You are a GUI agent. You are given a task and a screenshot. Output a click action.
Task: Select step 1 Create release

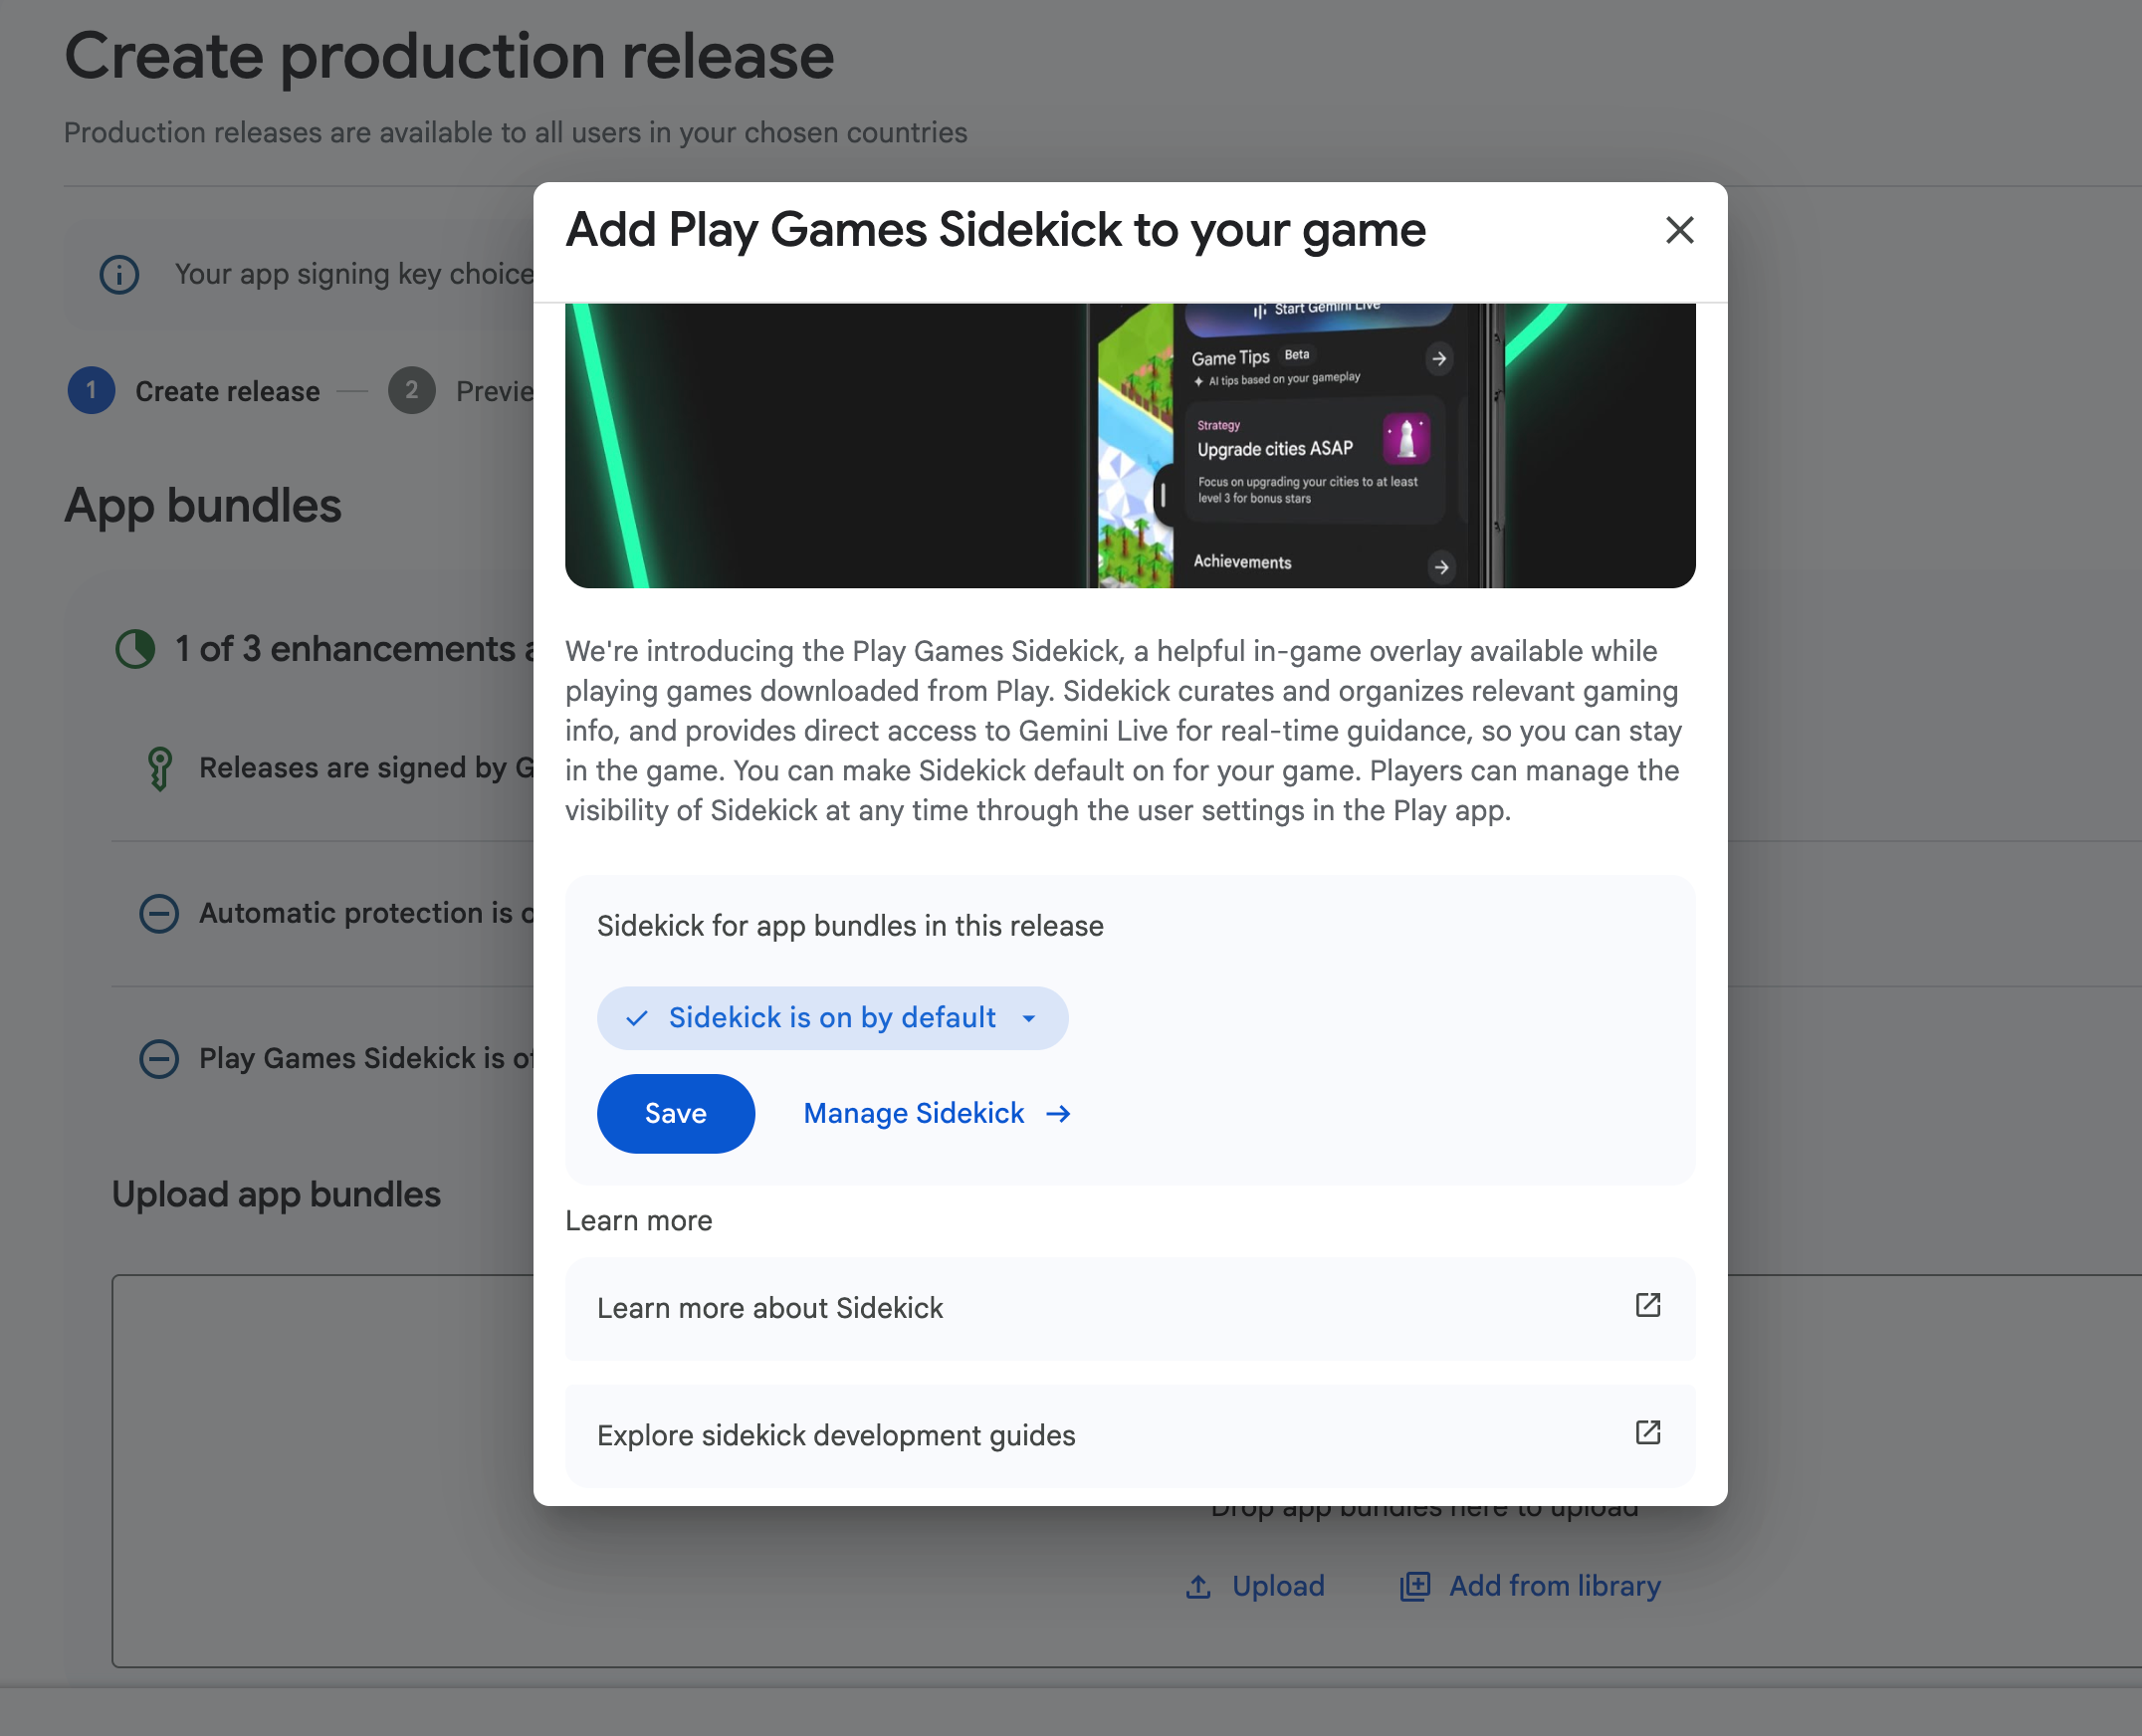[x=194, y=391]
